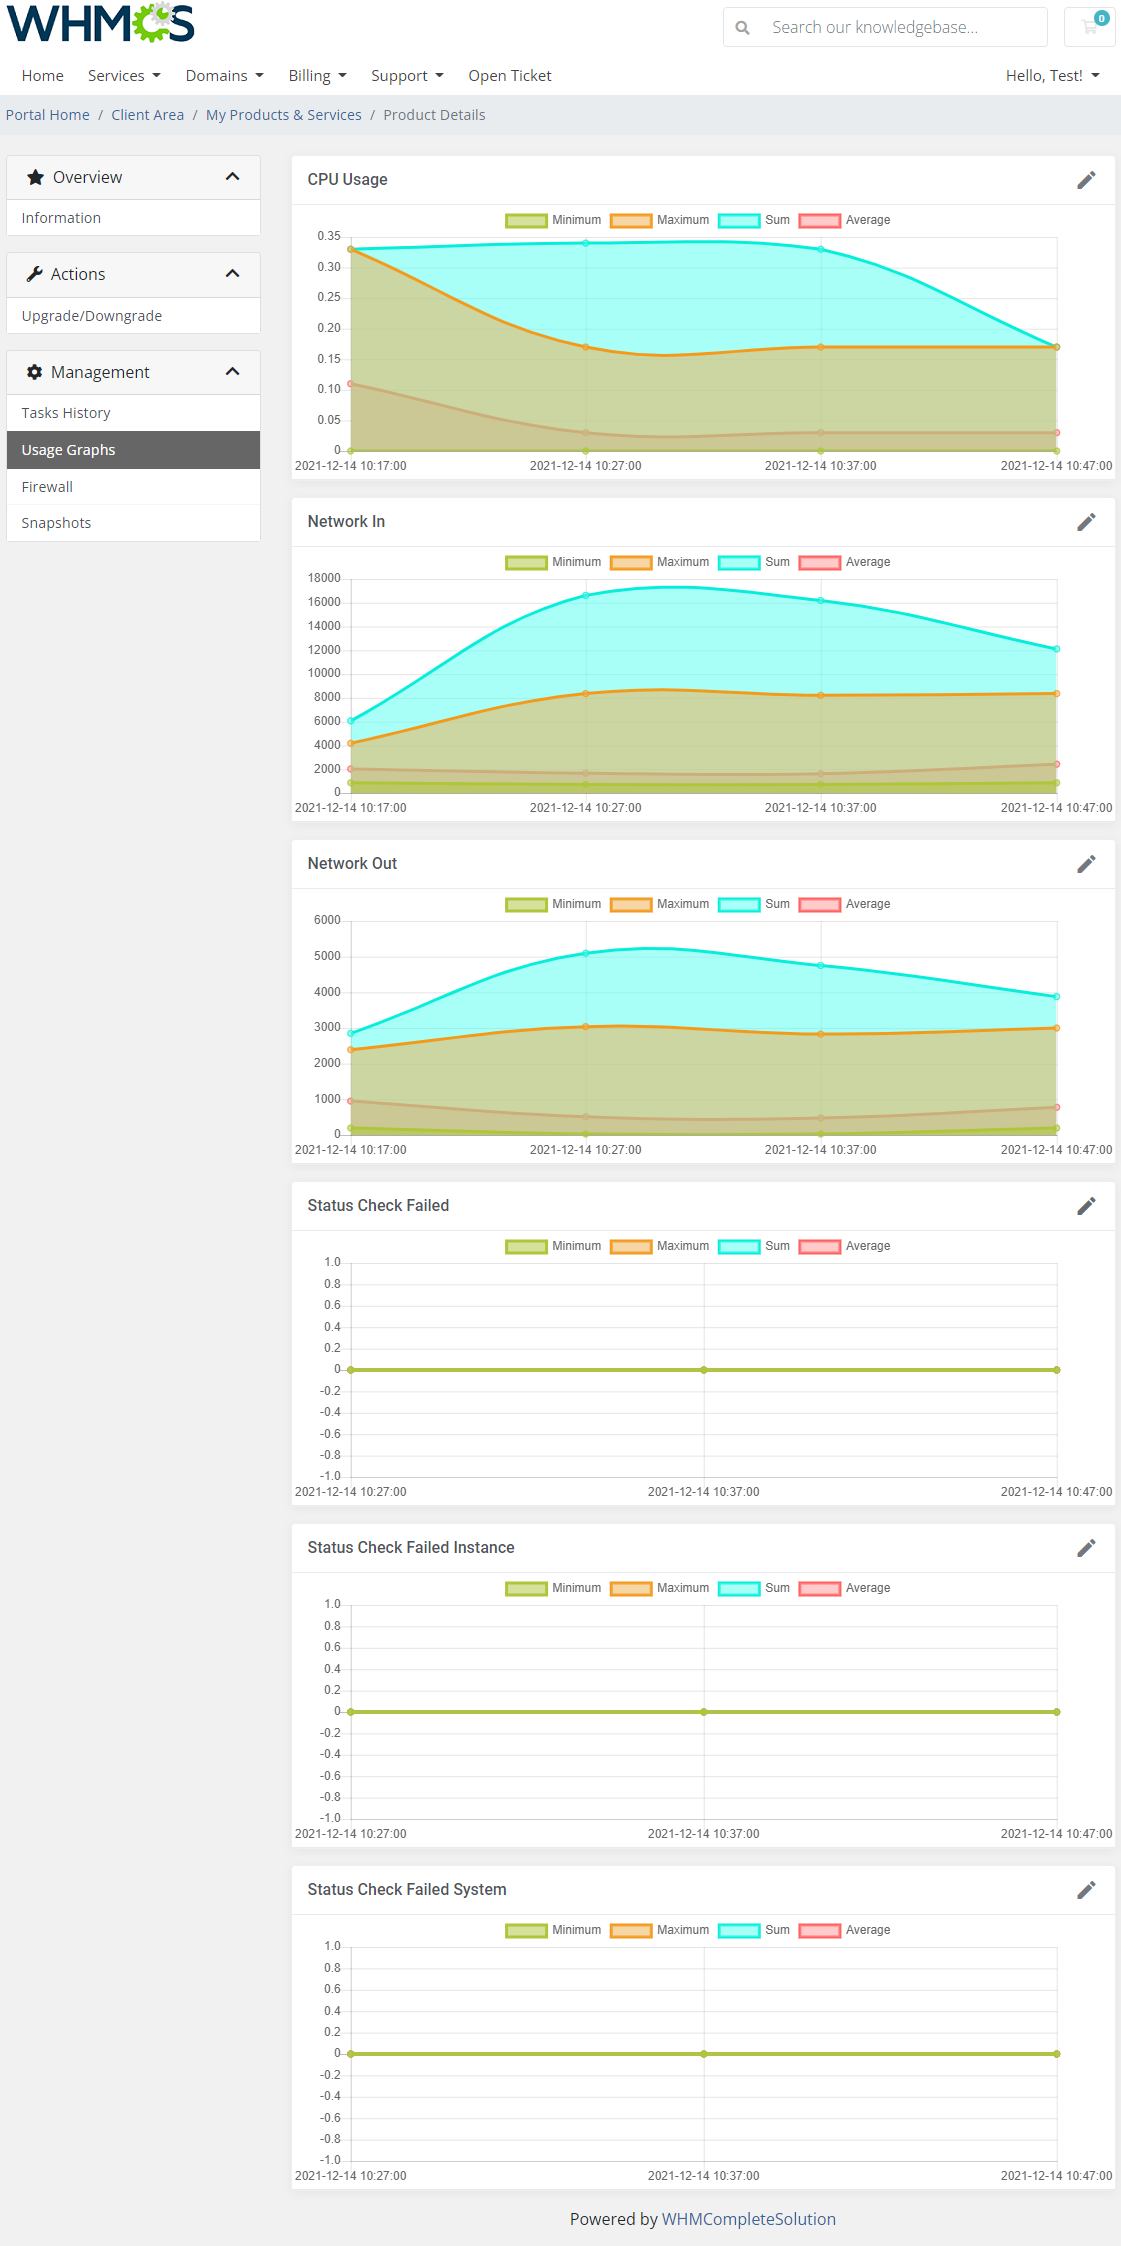1121x2246 pixels.
Task: Select Upgrade/Downgrade in the sidebar
Action: 133,316
